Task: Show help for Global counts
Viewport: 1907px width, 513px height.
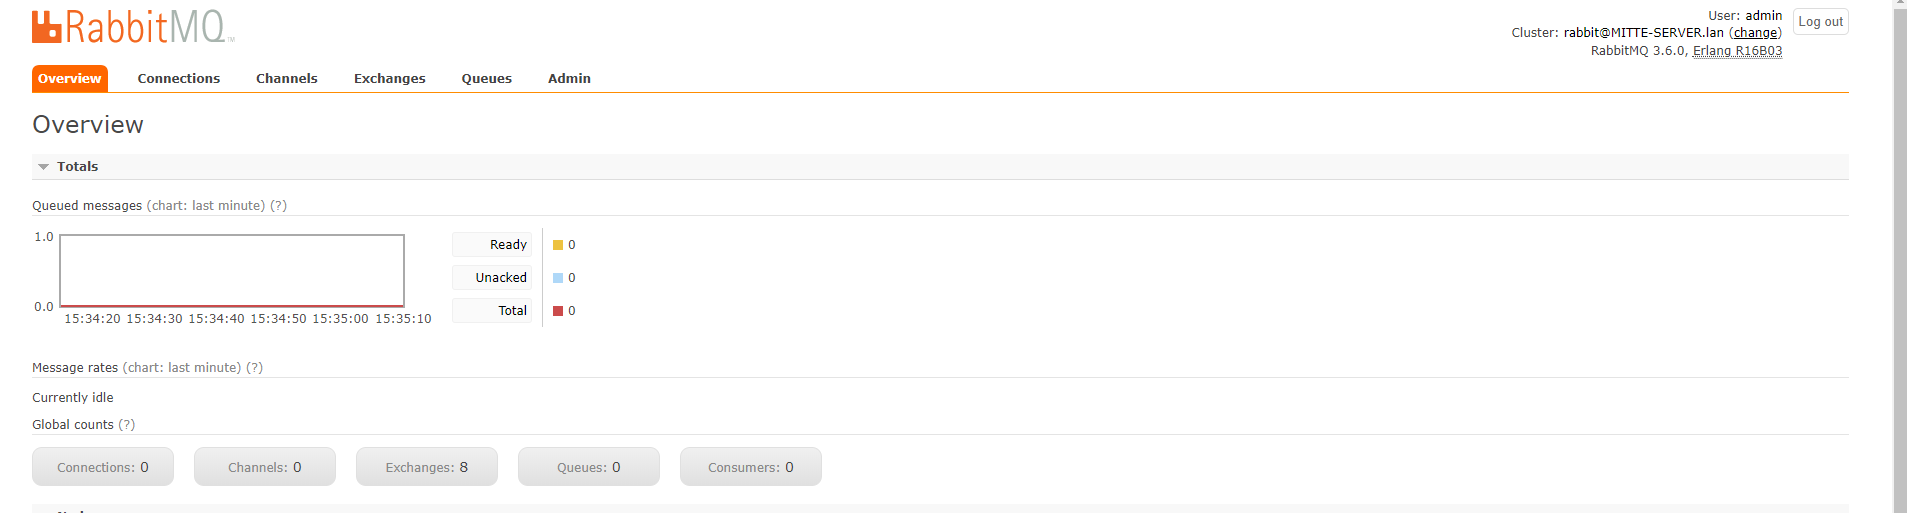Action: [127, 425]
